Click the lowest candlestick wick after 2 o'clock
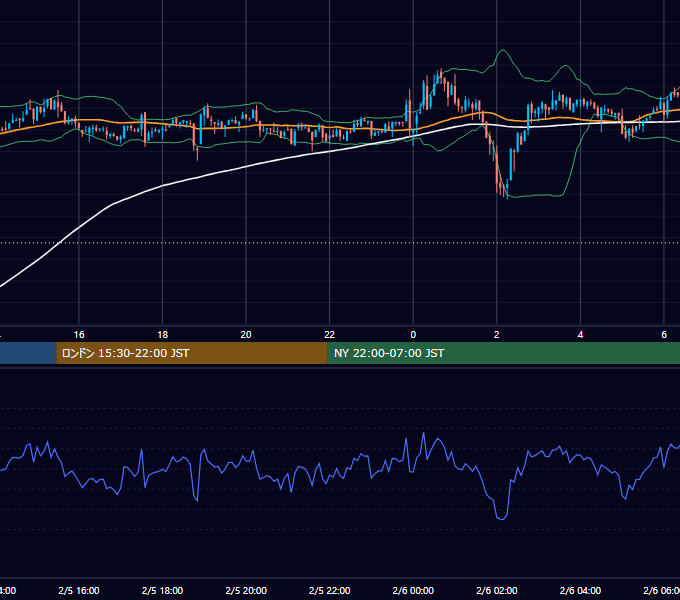This screenshot has height=600, width=680. pos(507,195)
